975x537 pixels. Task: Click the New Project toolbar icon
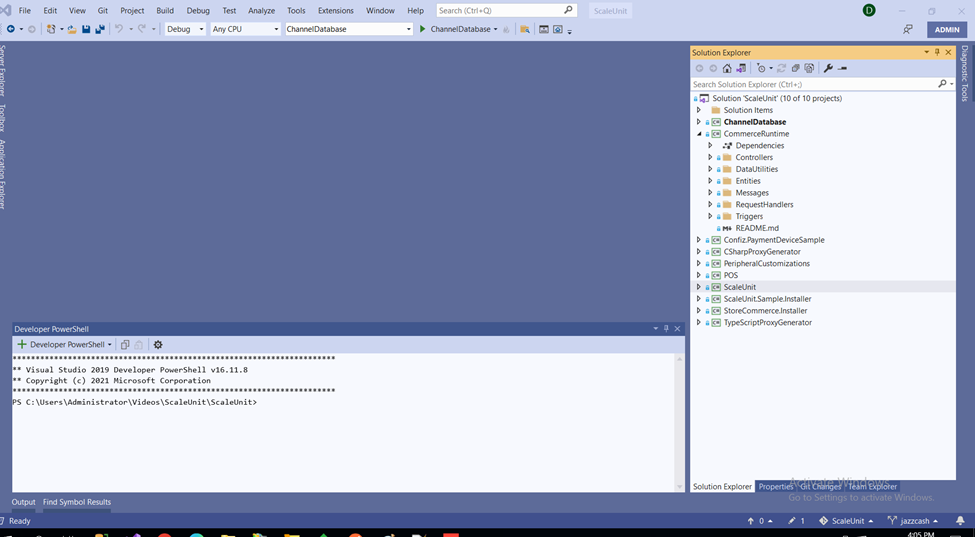[51, 29]
